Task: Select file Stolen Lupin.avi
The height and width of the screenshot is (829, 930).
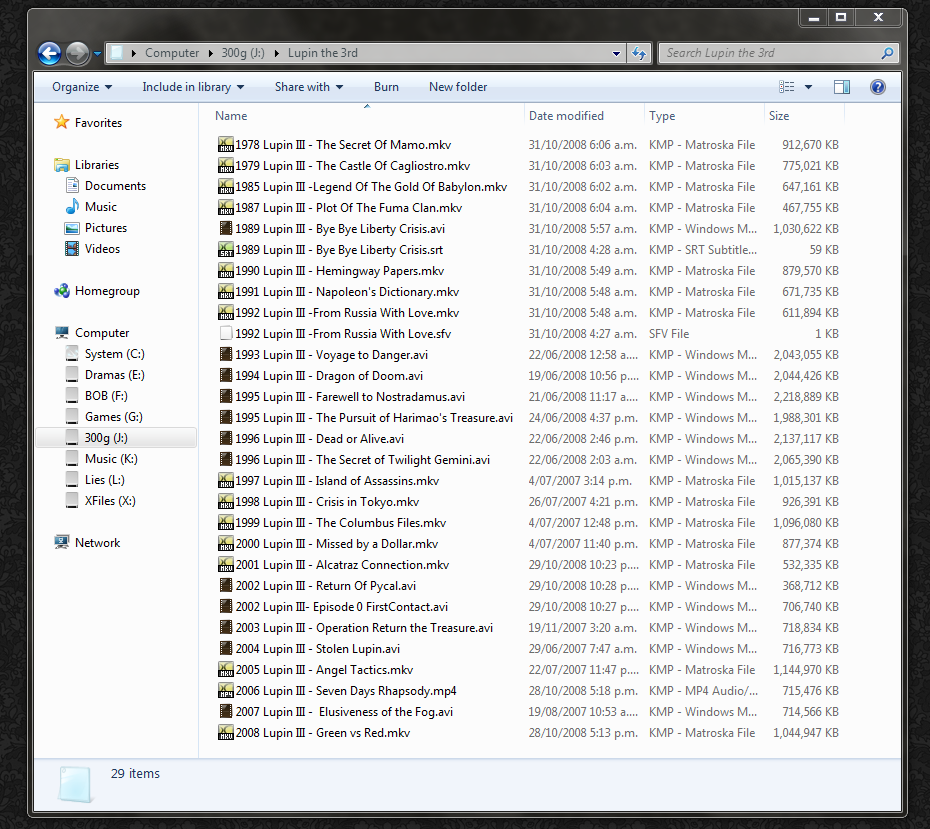Action: tap(317, 649)
